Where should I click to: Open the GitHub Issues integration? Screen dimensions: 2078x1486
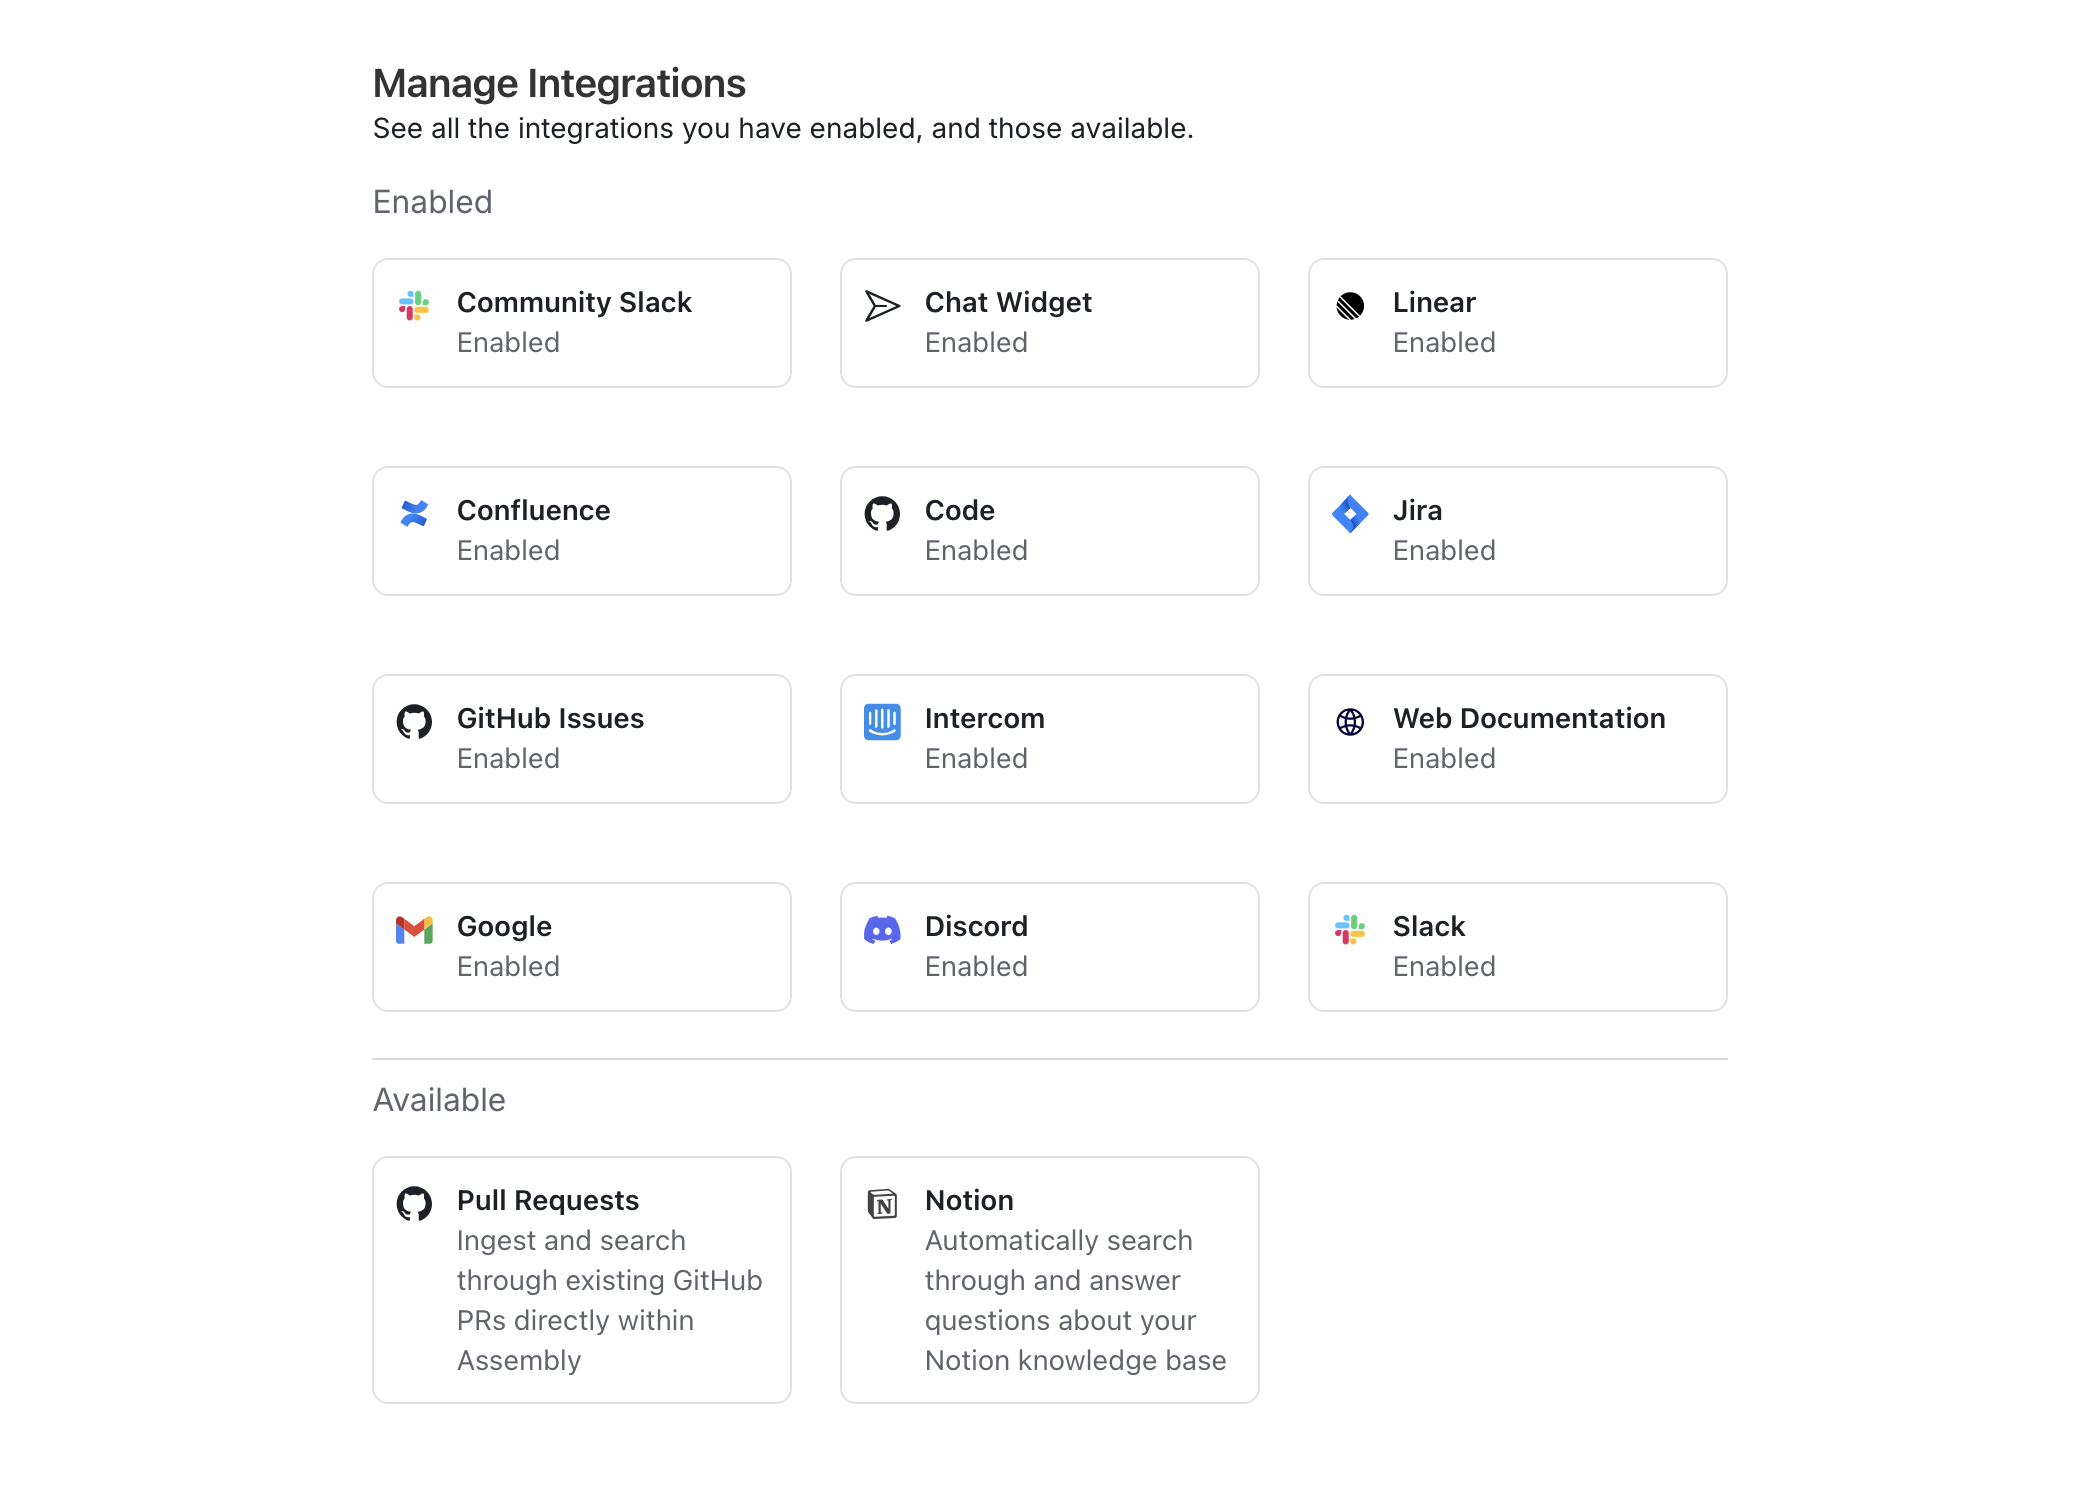(580, 739)
